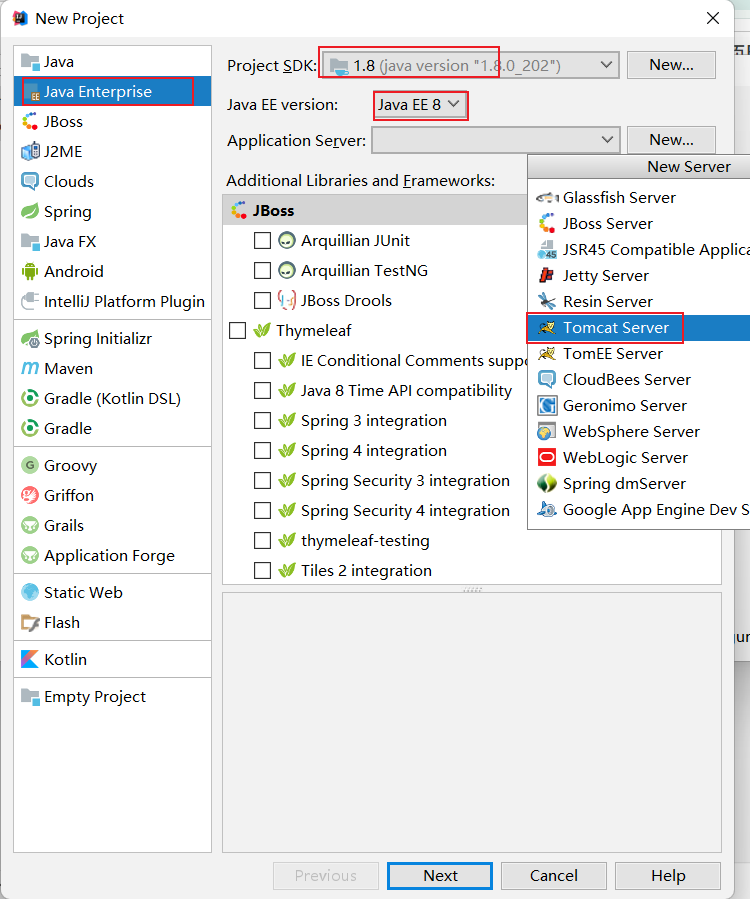The image size is (750, 899).
Task: Check the Thymeleaf framework checkbox
Action: click(x=237, y=330)
